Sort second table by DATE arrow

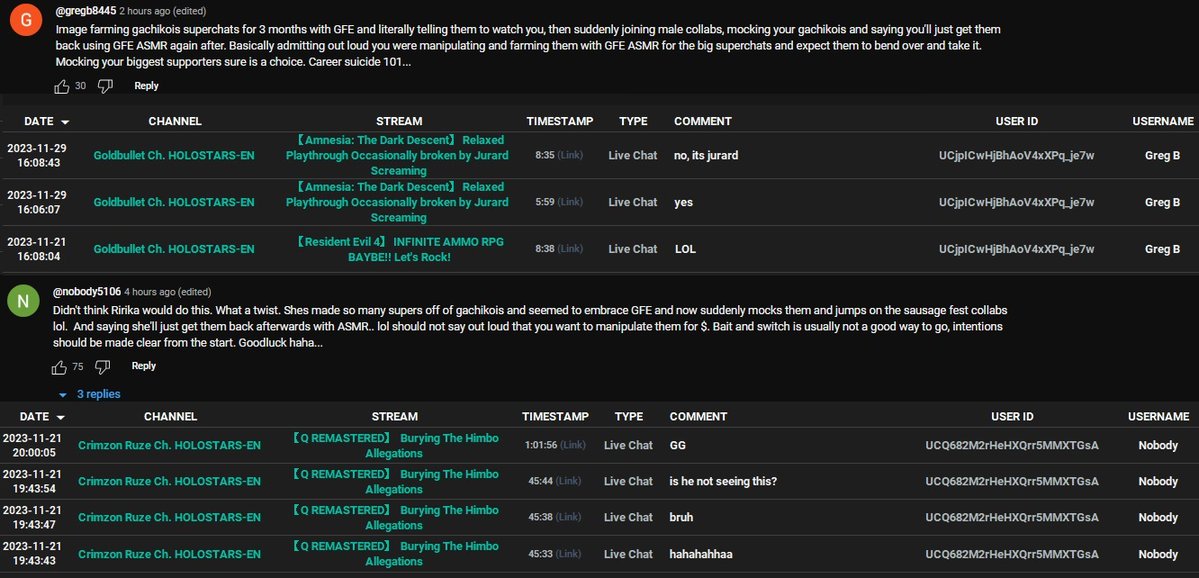coord(60,417)
